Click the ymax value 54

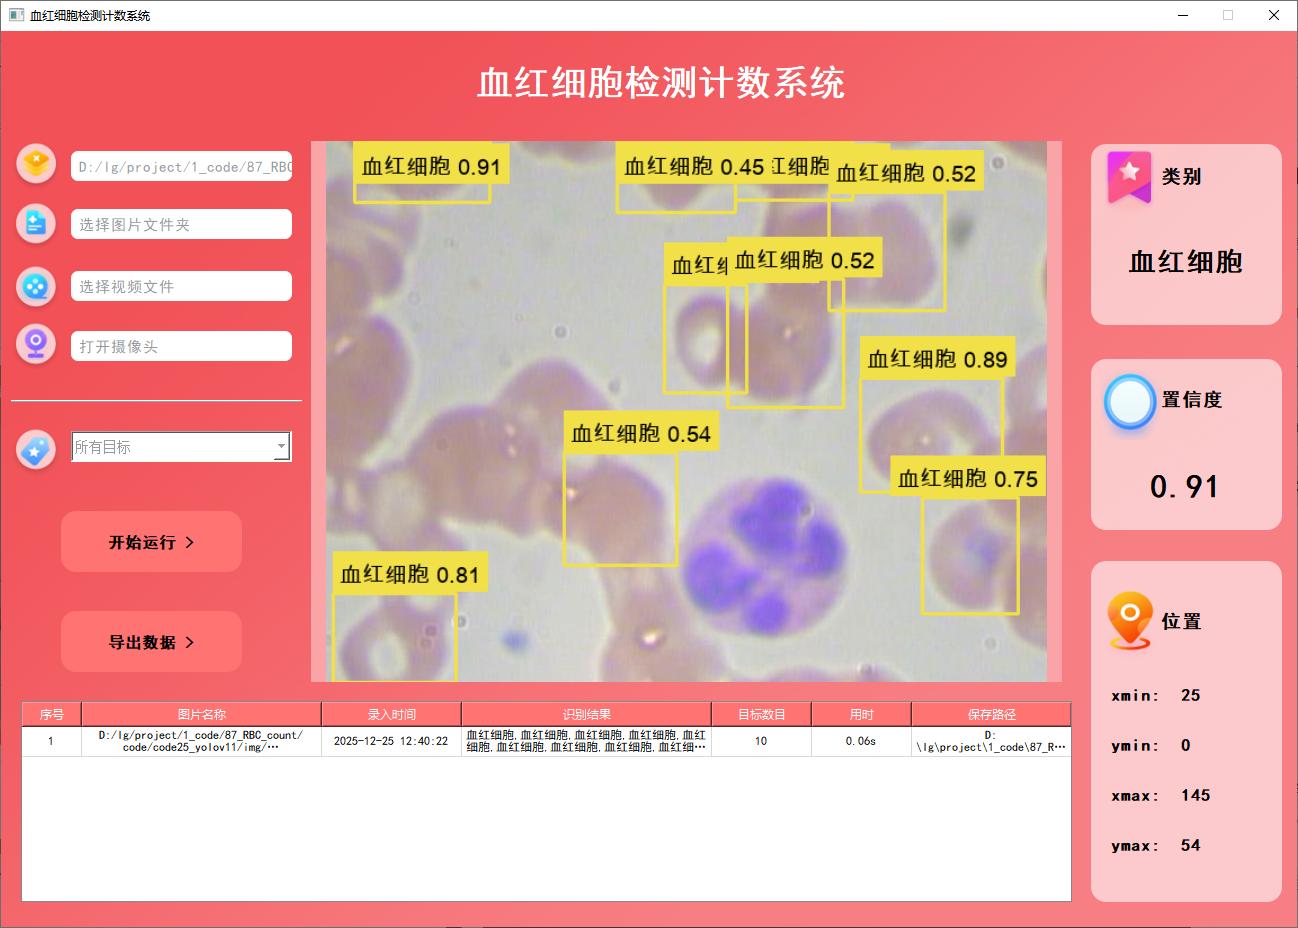[1190, 845]
